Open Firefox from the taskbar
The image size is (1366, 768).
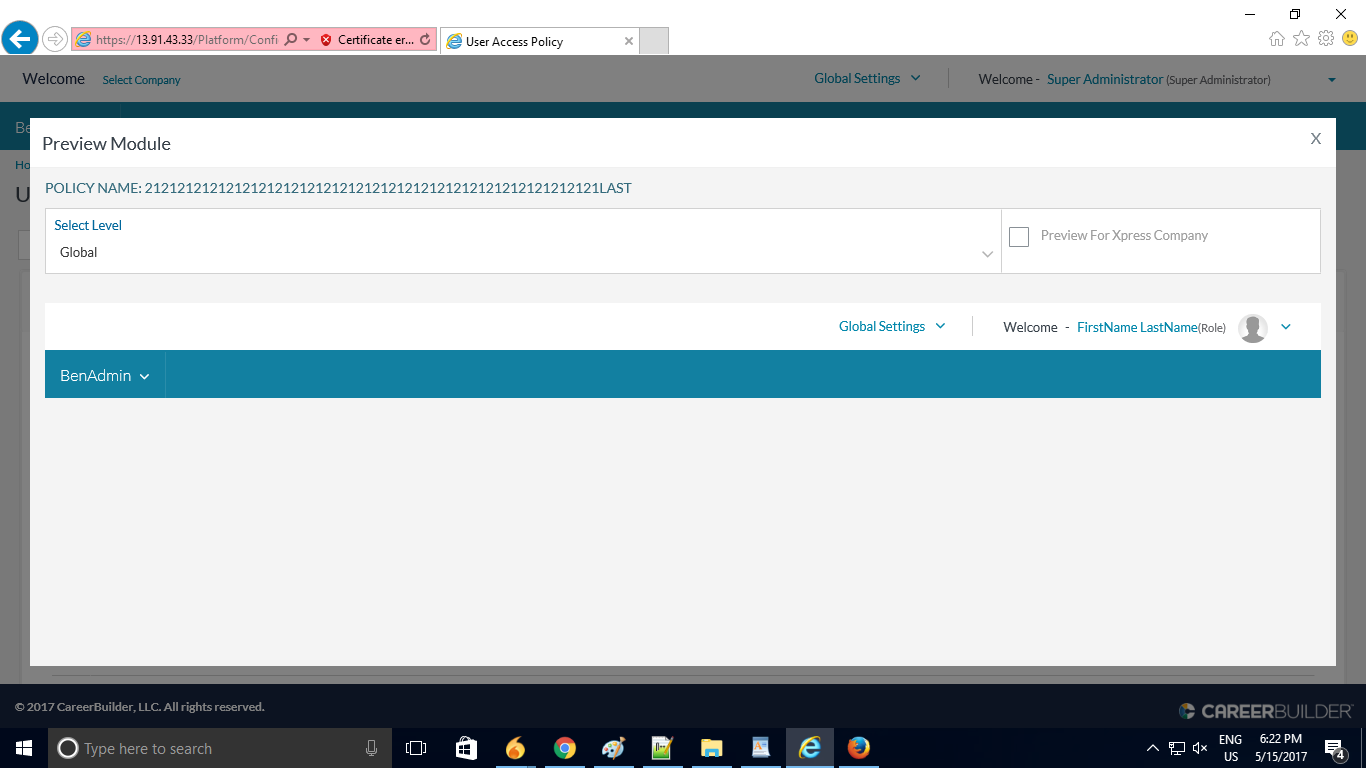click(x=858, y=748)
